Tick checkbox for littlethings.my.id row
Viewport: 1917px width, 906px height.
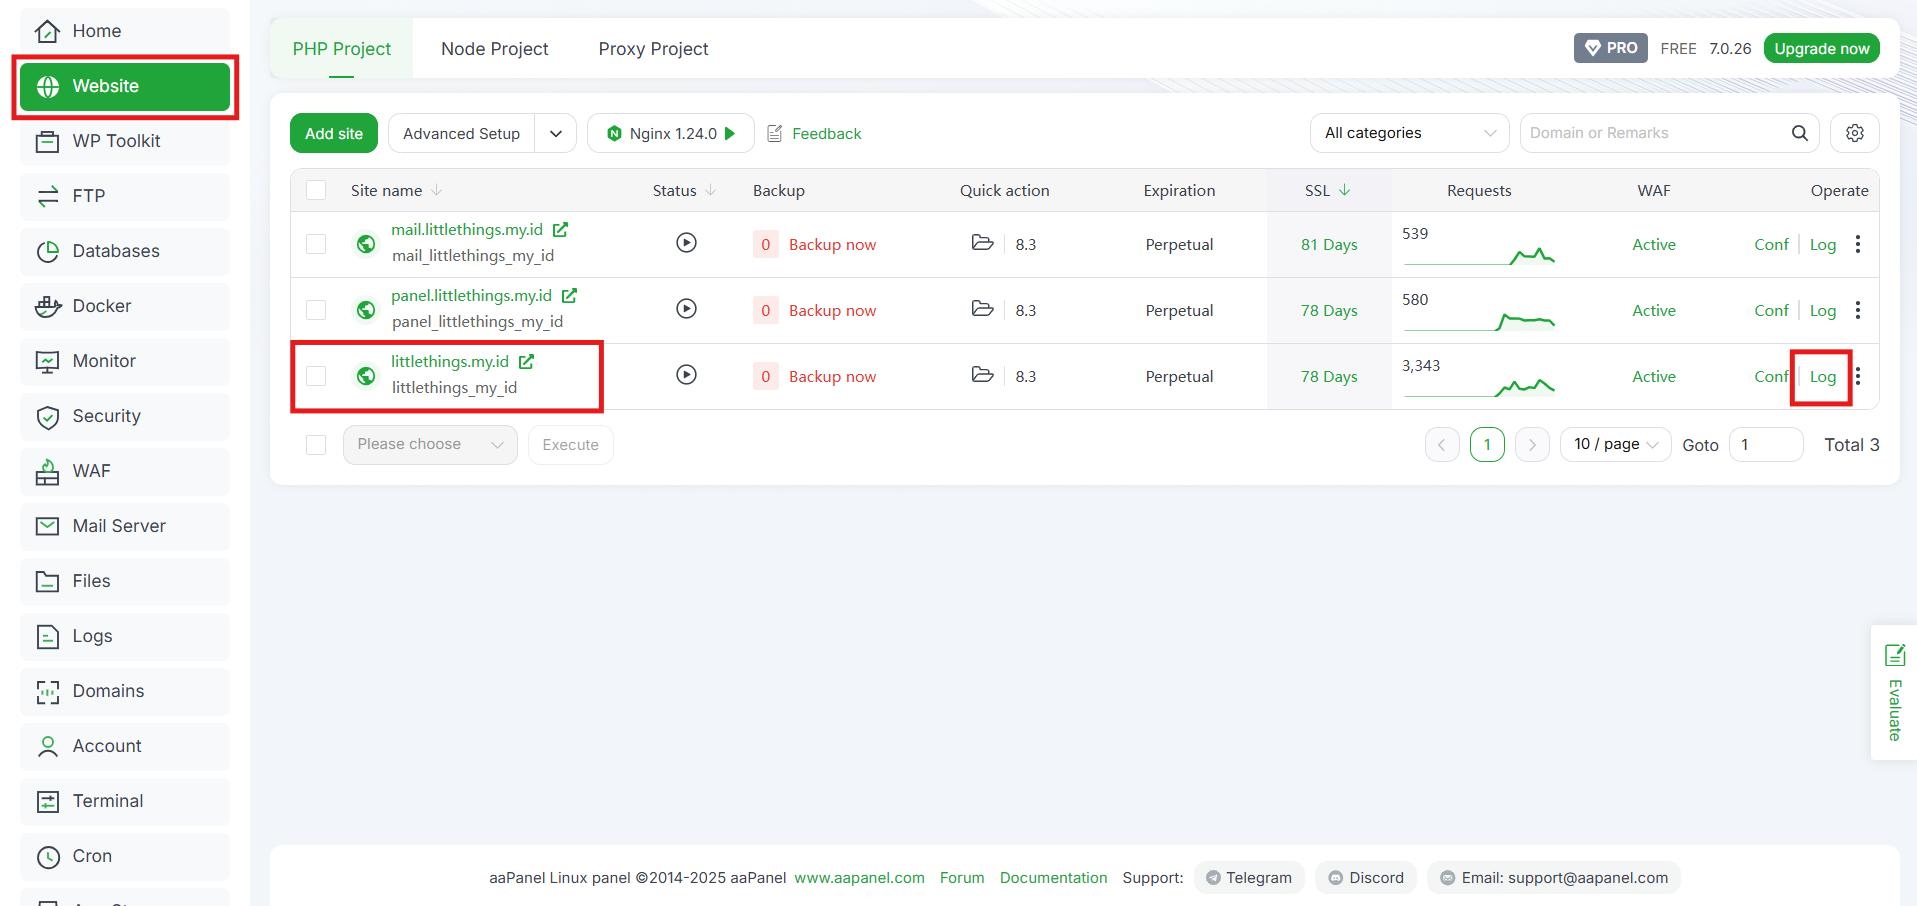[316, 376]
